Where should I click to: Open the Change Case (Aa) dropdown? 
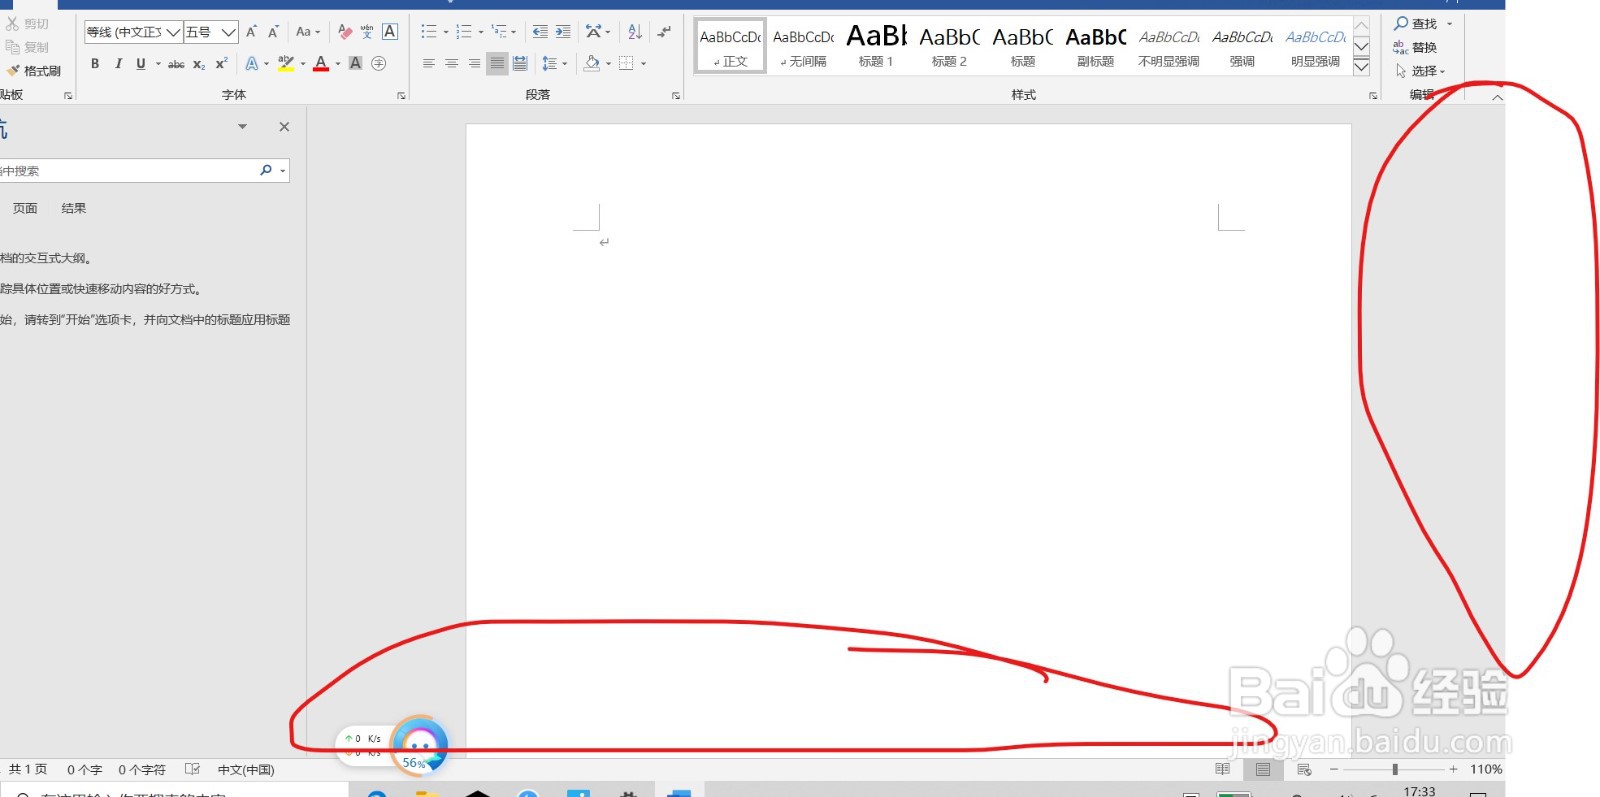click(x=308, y=32)
